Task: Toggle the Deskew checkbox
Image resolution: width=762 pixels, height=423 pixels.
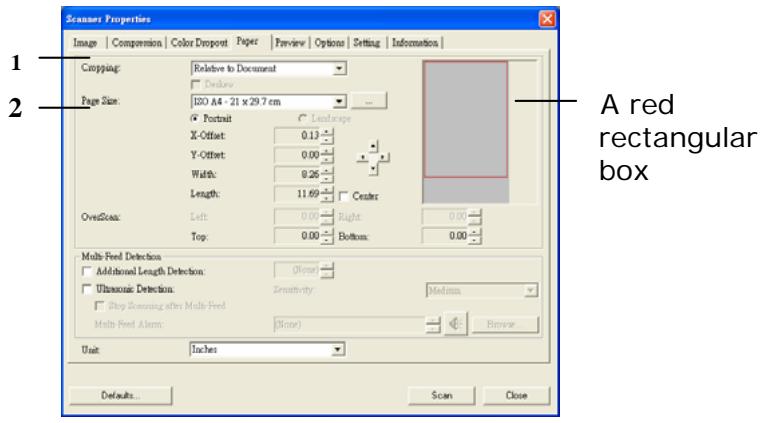Action: [x=195, y=85]
